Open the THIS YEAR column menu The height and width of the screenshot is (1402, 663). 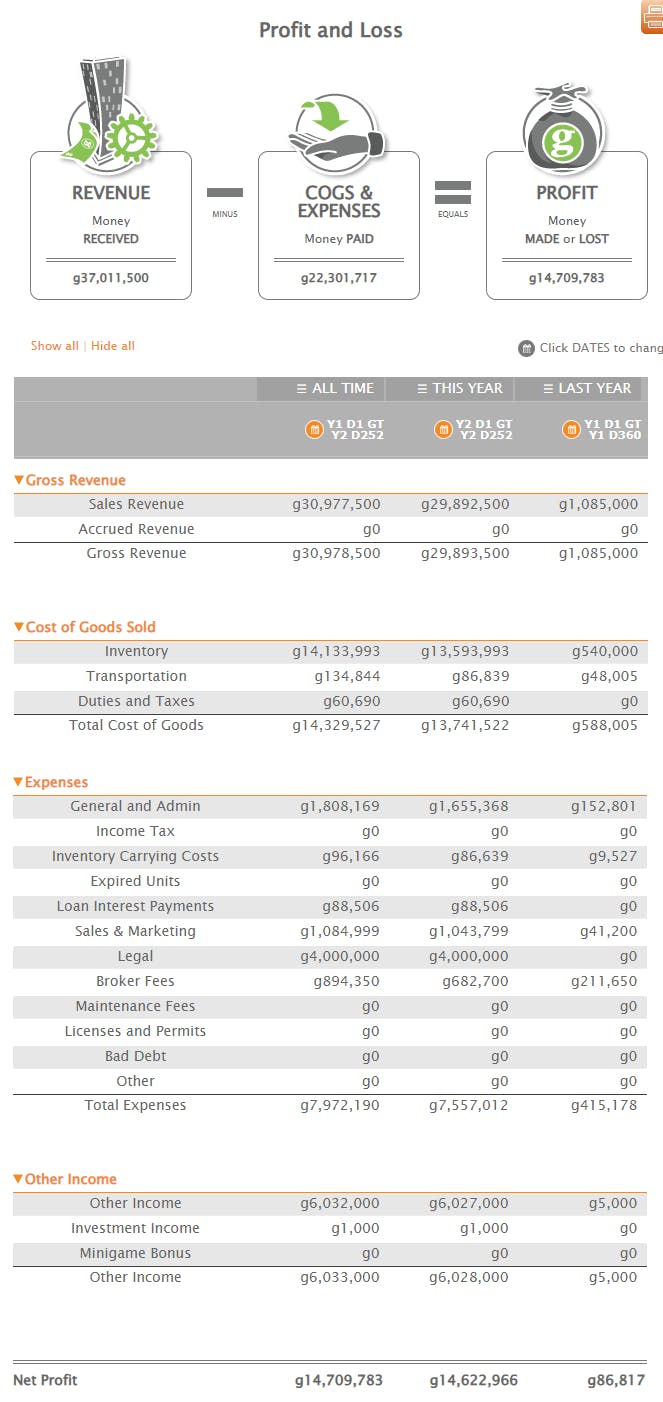tap(450, 389)
